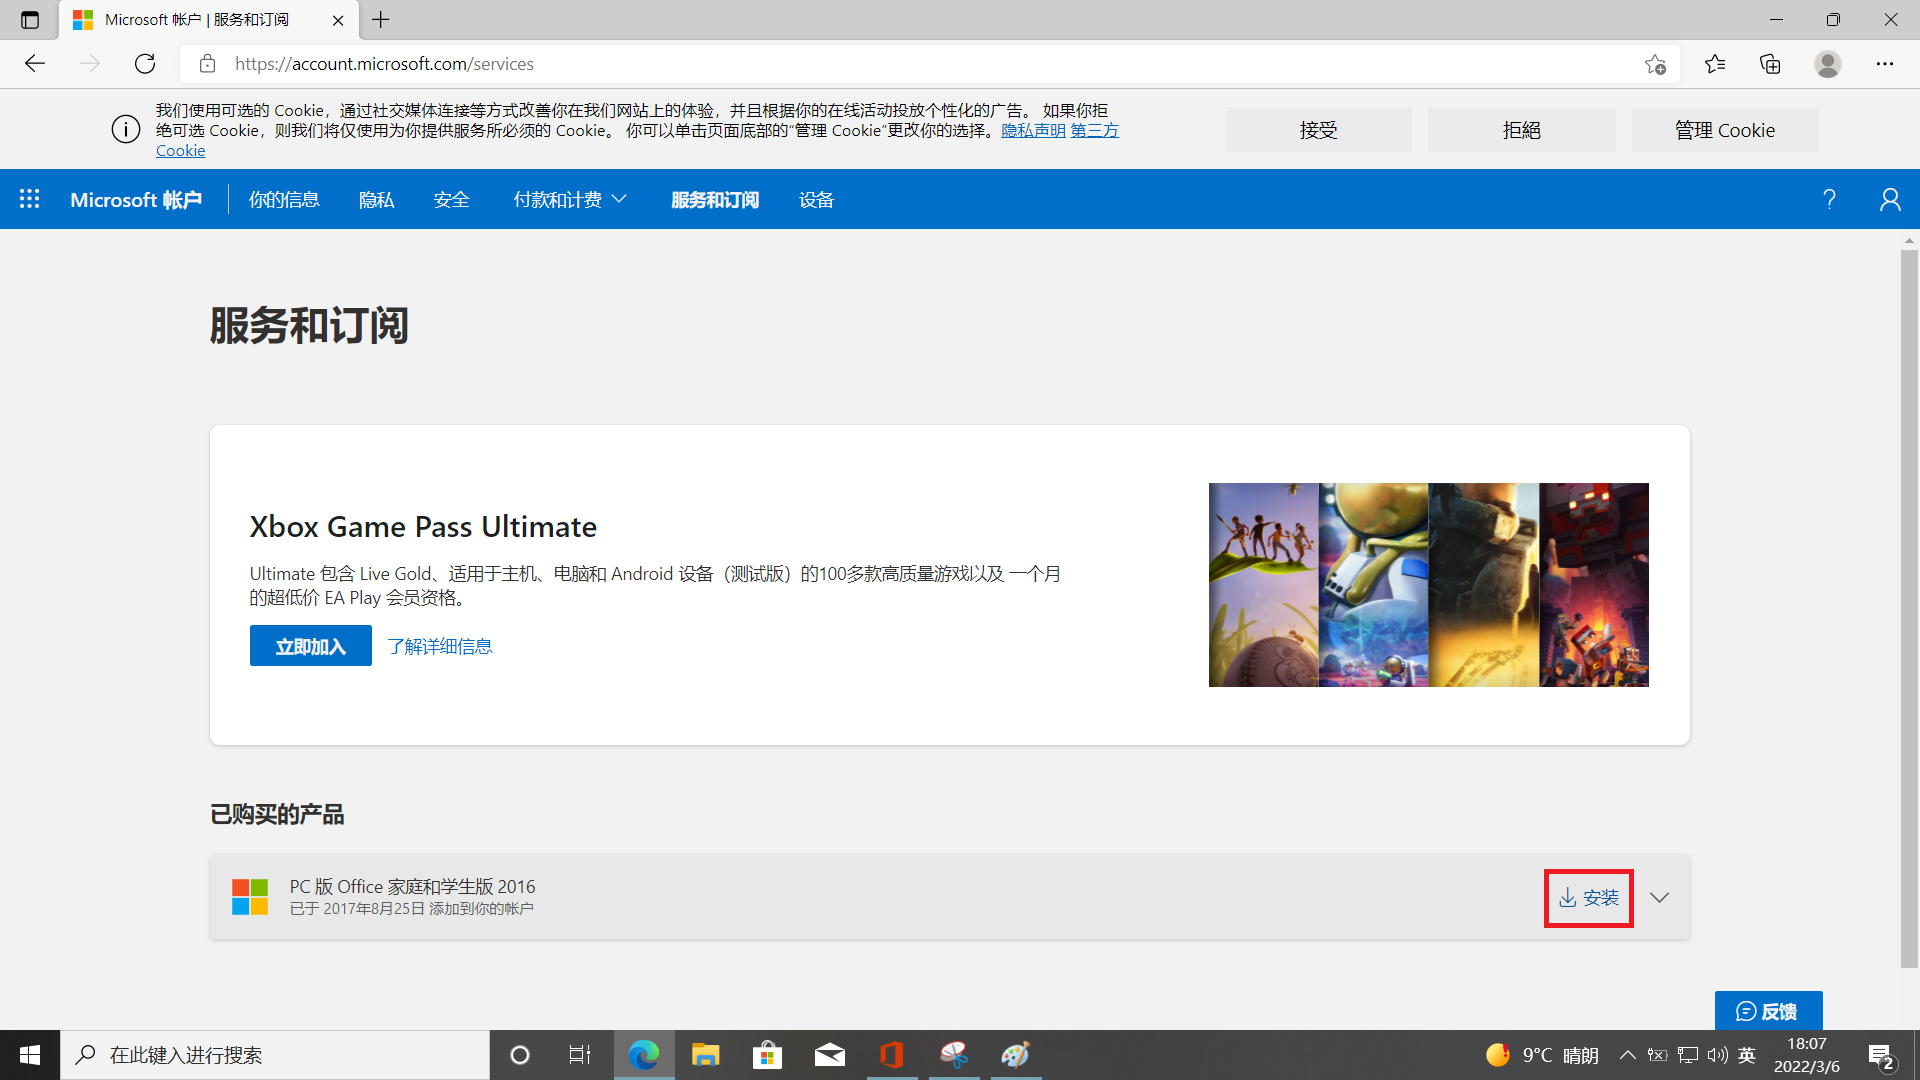The image size is (1920, 1080).
Task: Open the browser profile avatar
Action: pos(1828,64)
